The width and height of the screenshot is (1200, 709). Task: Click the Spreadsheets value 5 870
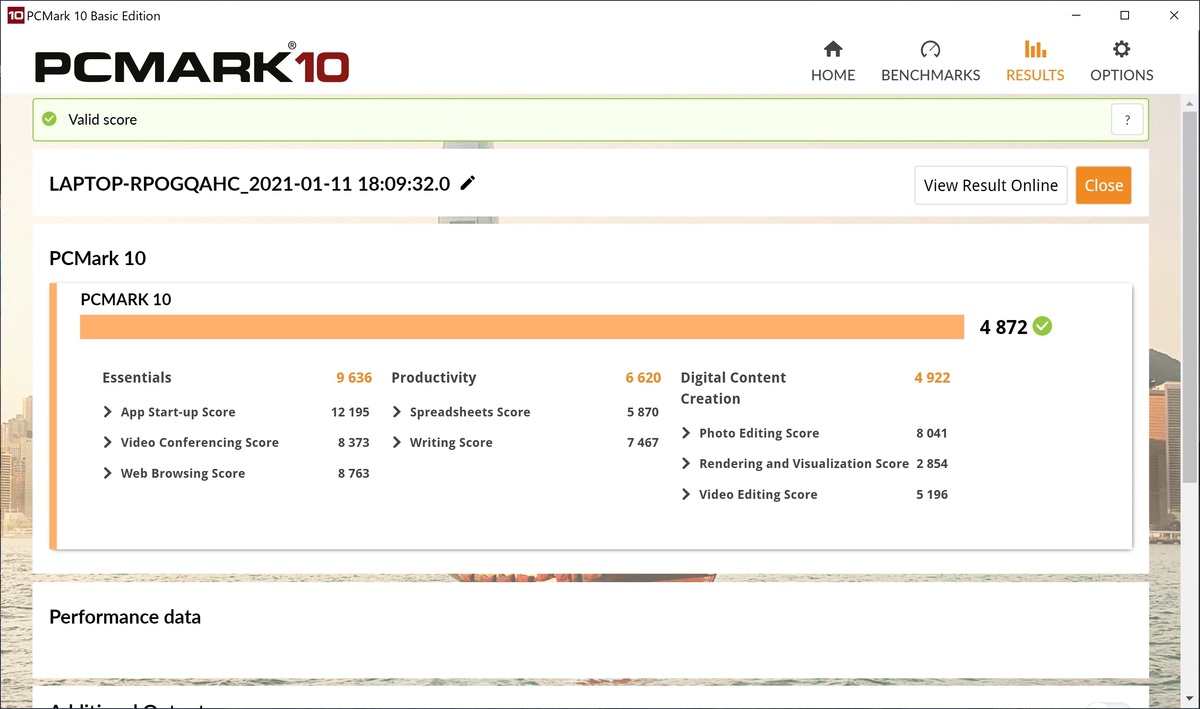[643, 412]
